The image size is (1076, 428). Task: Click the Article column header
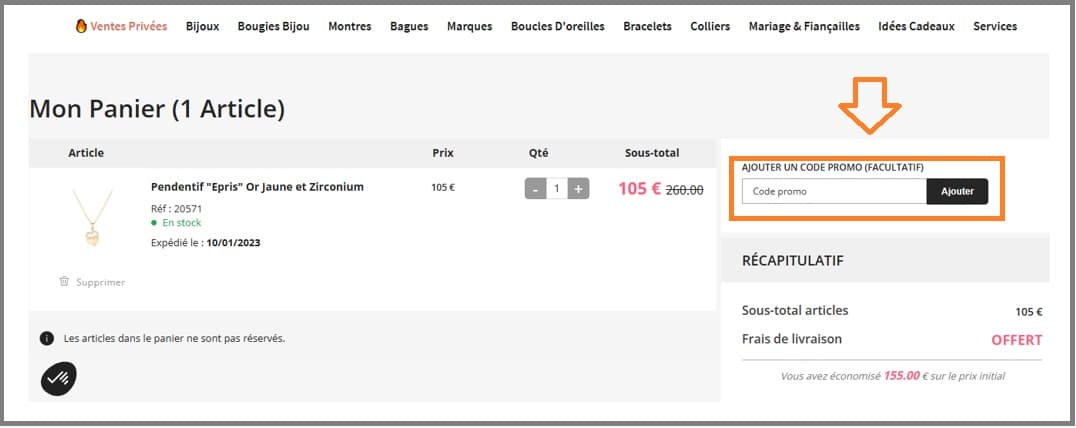point(86,153)
